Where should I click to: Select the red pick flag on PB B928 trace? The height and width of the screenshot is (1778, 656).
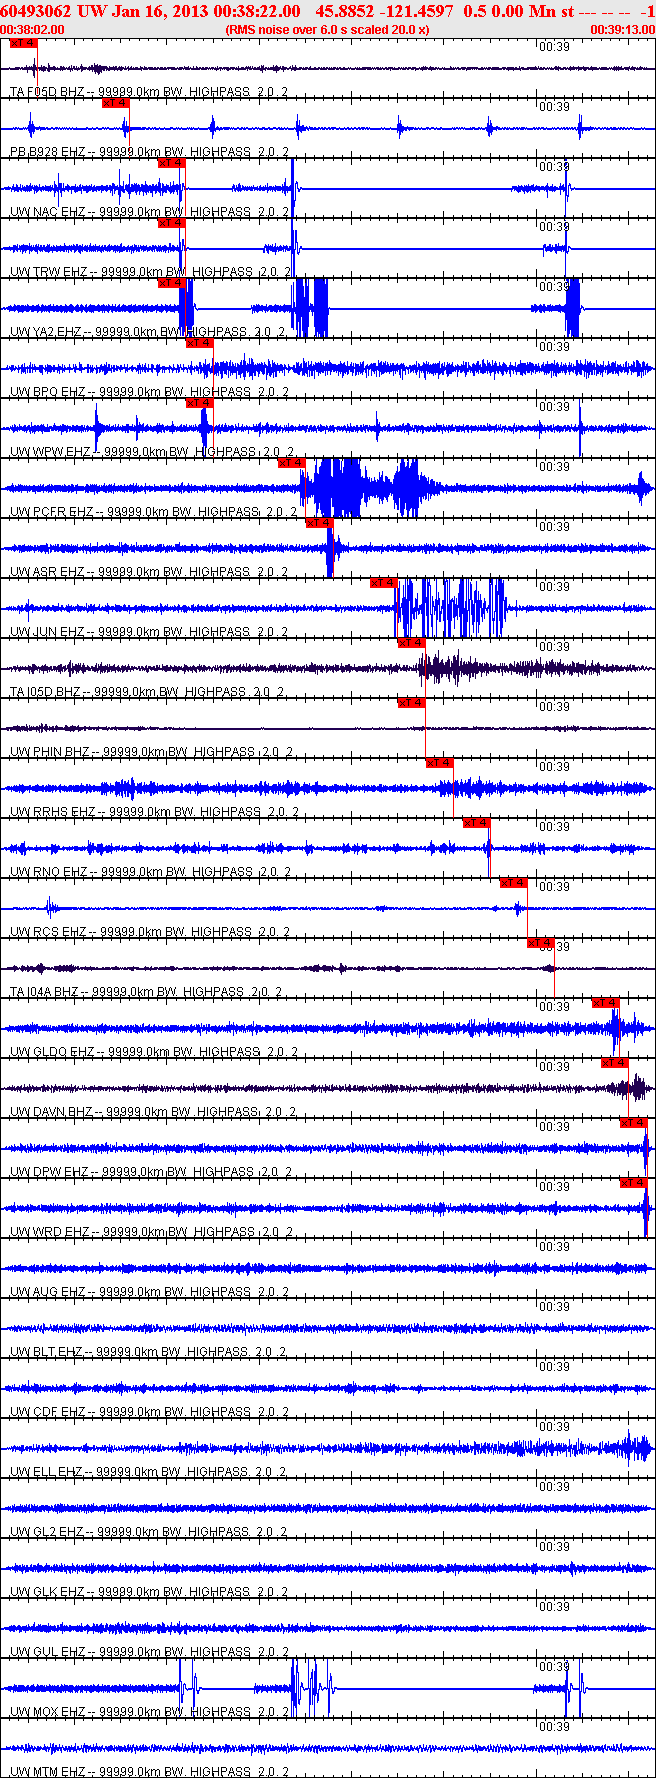tap(115, 103)
